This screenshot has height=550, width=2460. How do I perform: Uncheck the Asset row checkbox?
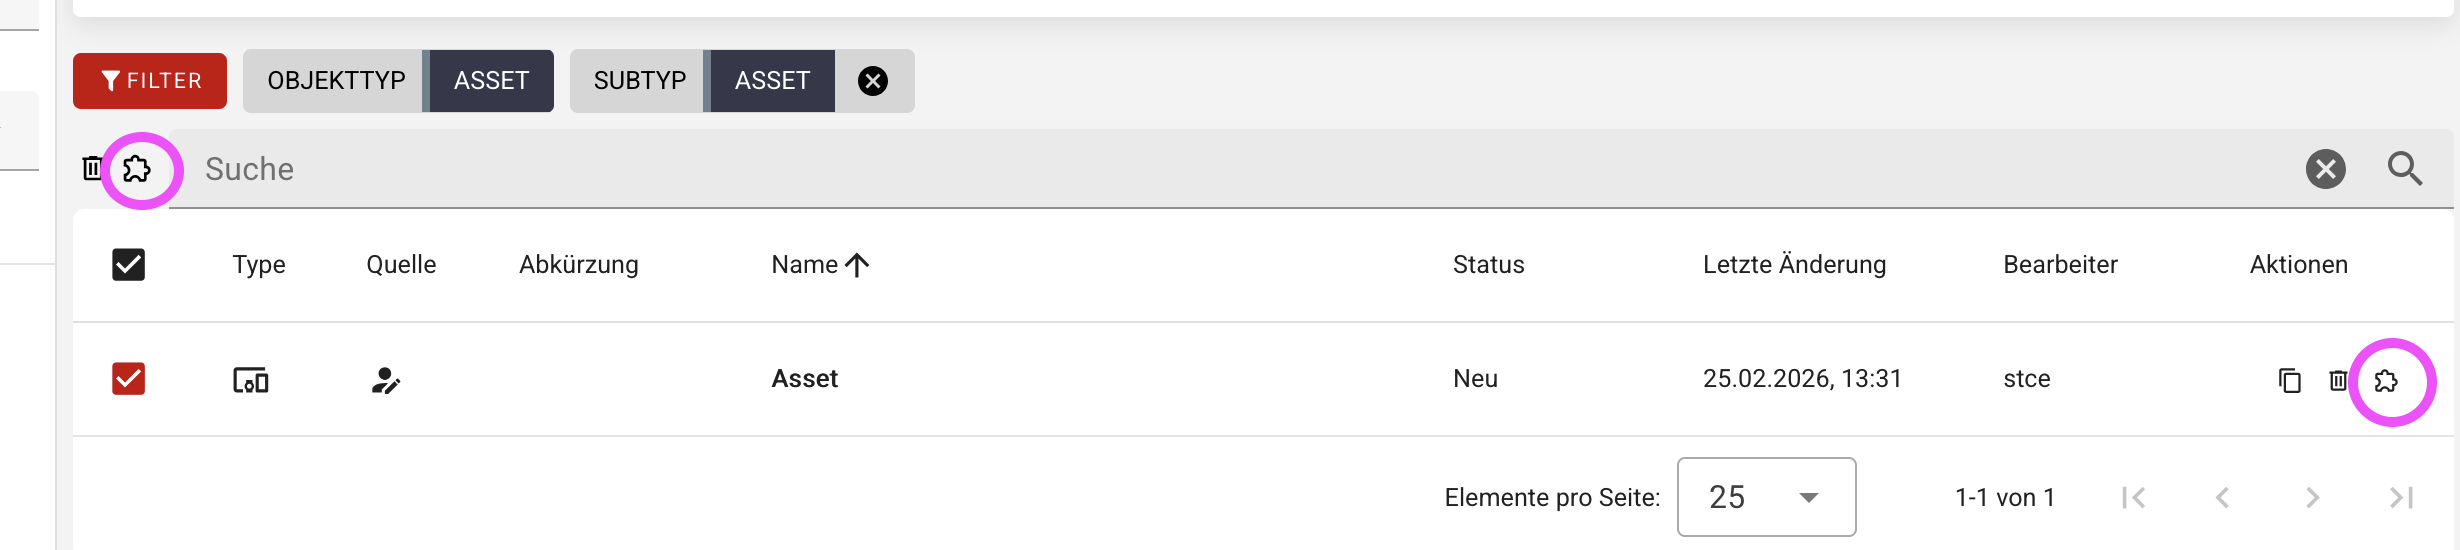click(x=128, y=379)
